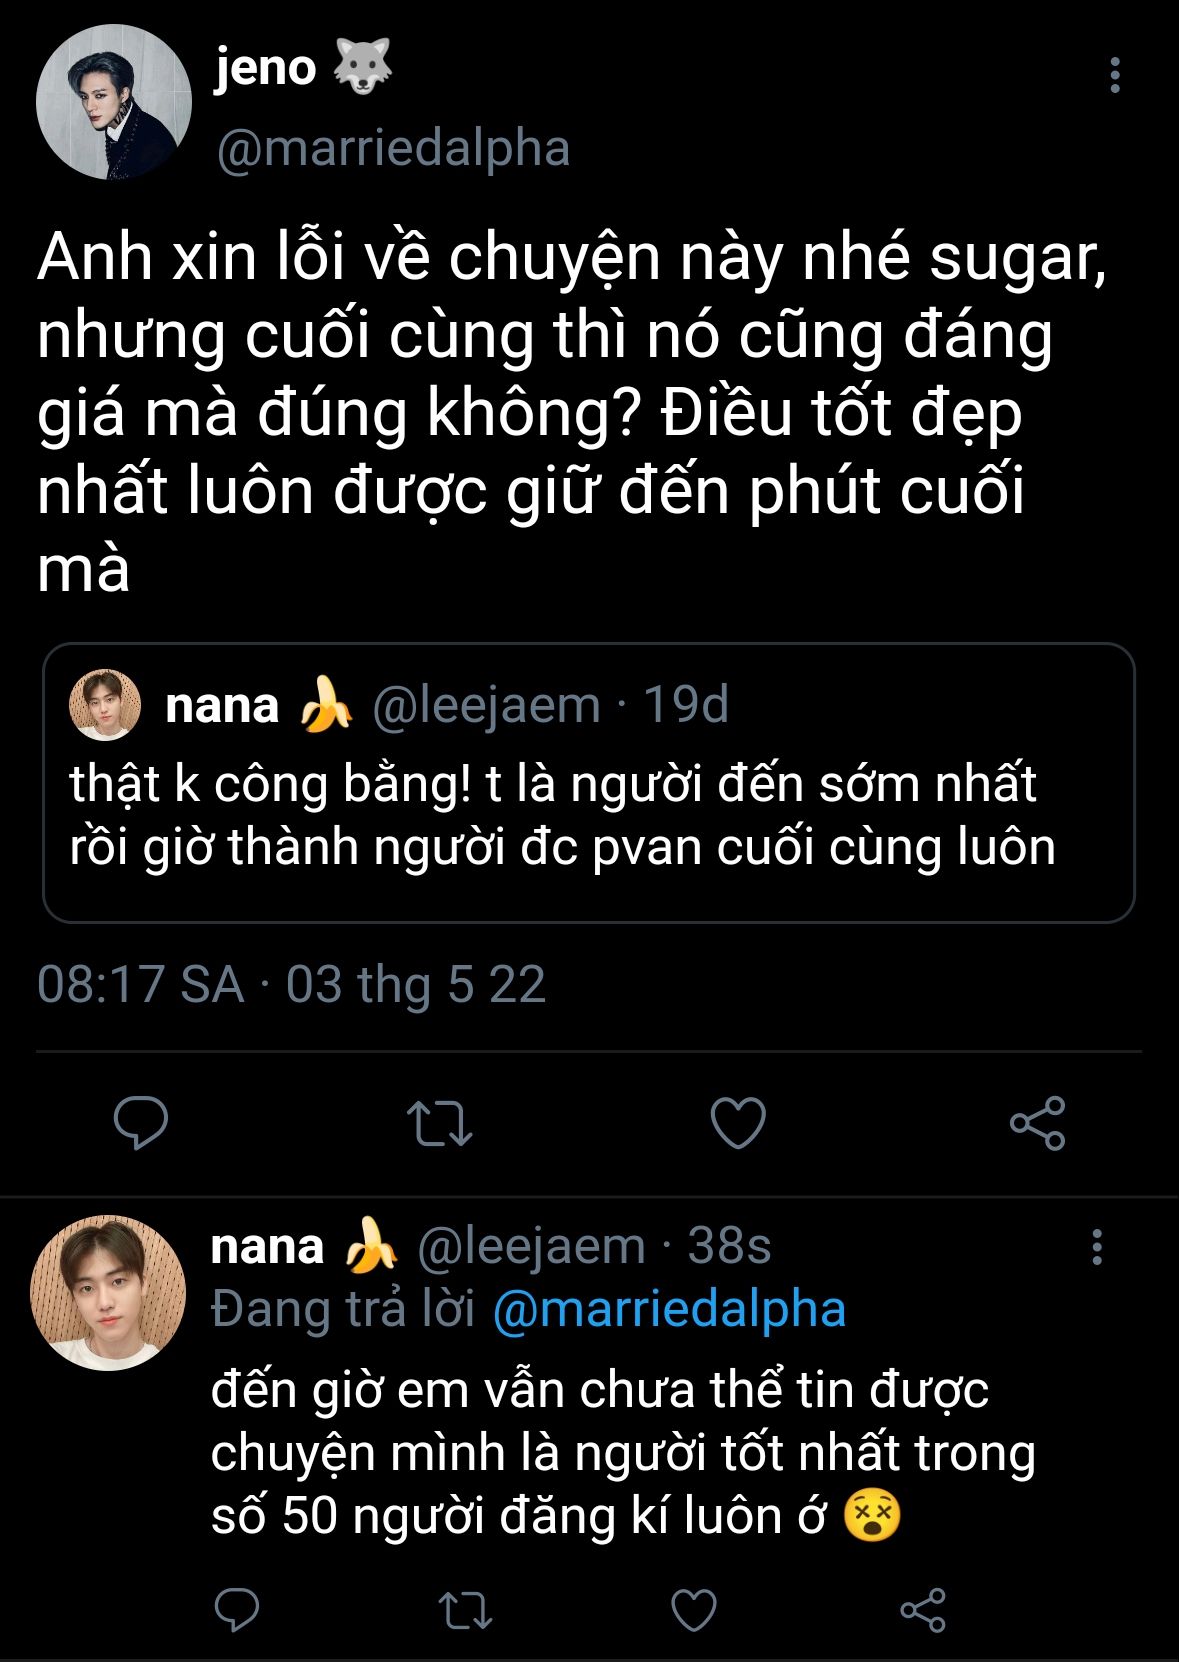Open more options for jeno's tweet
Viewport: 1179px width, 1662px height.
(1114, 76)
